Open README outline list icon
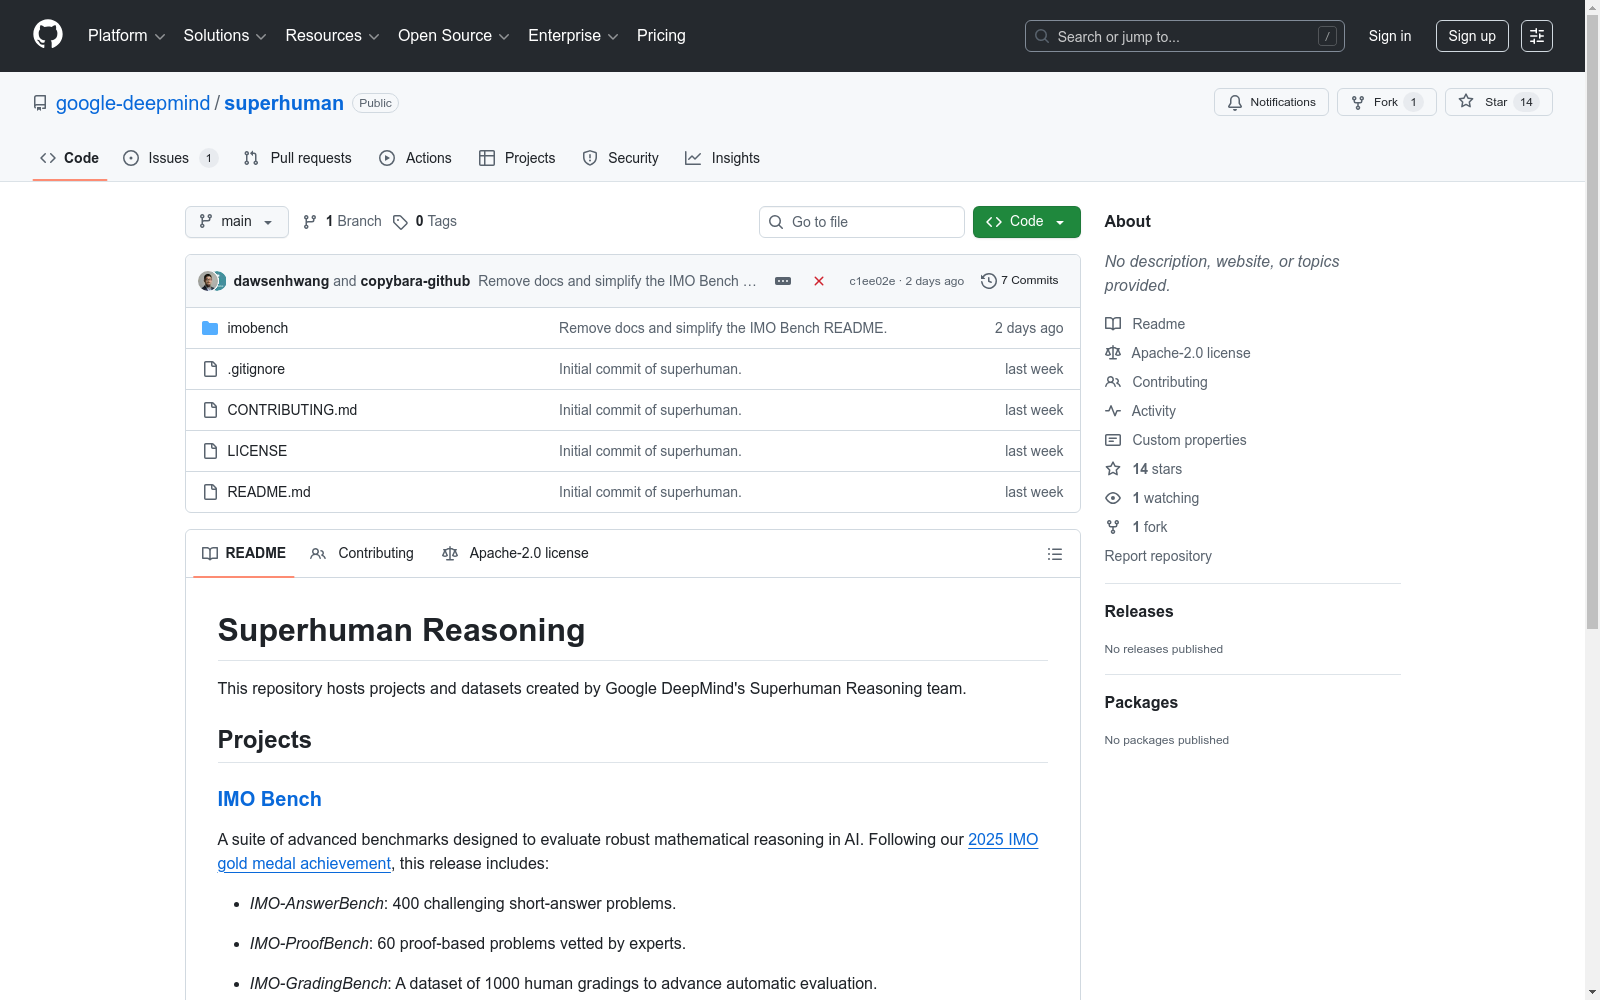 pyautogui.click(x=1054, y=554)
